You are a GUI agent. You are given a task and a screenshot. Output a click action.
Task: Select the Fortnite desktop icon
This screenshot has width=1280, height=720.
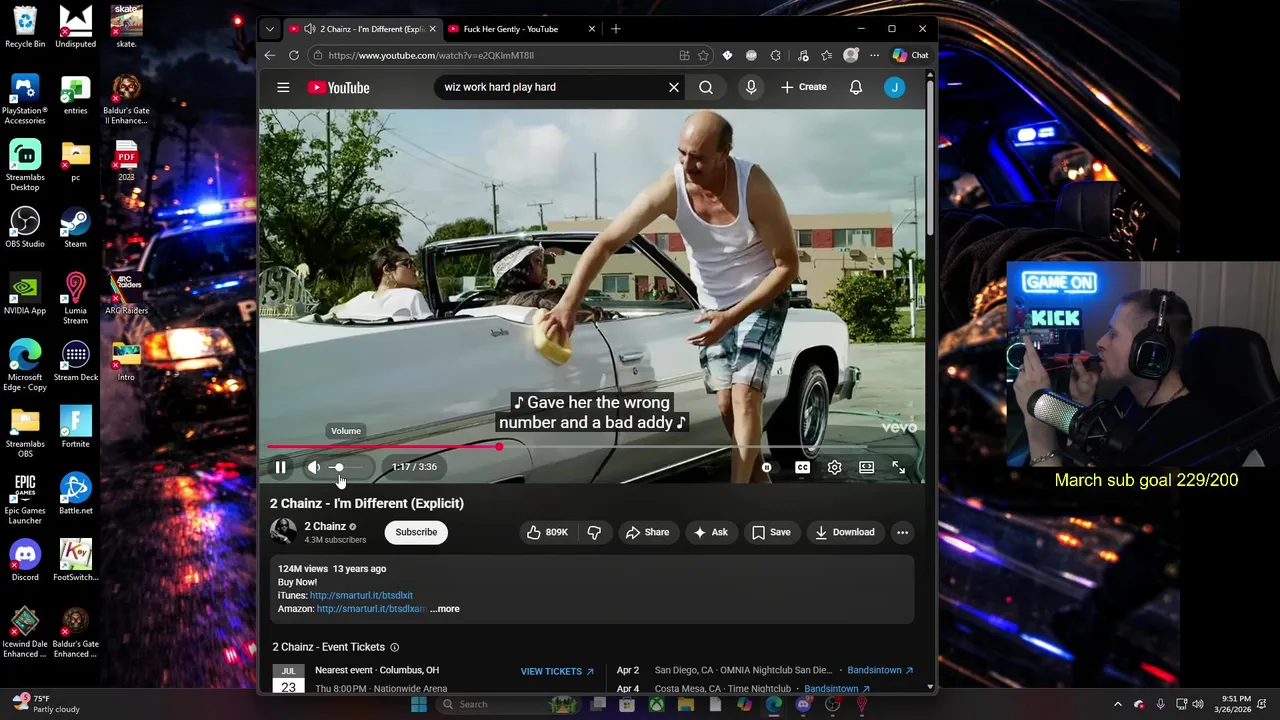pos(75,427)
